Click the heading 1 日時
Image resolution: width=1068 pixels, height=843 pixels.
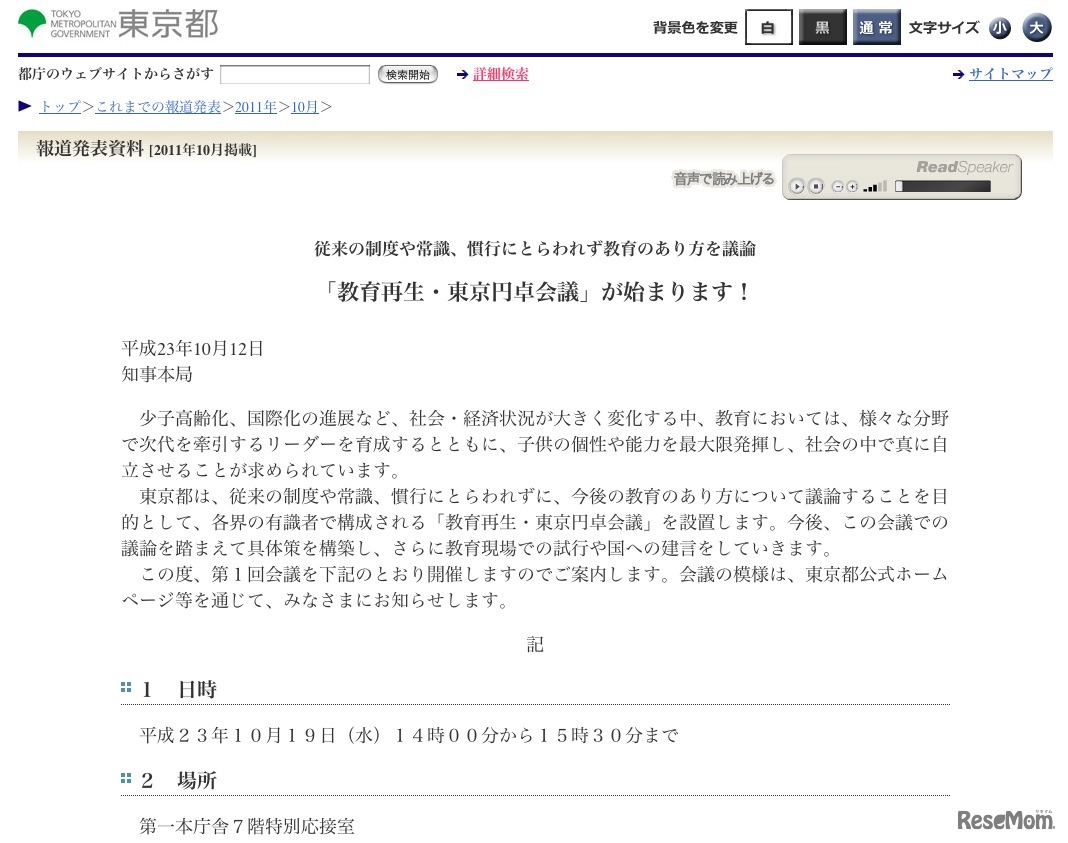pyautogui.click(x=179, y=689)
